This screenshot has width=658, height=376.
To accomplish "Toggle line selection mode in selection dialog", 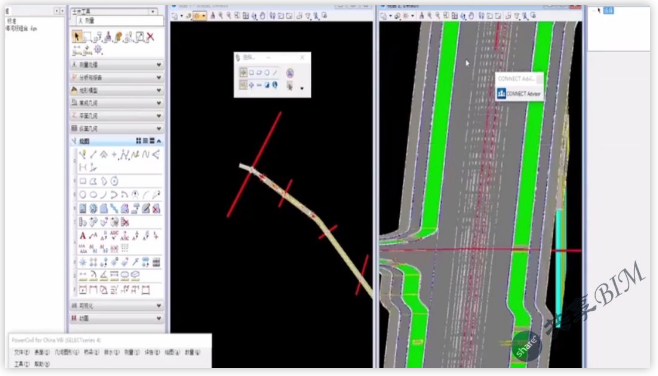I will (275, 73).
